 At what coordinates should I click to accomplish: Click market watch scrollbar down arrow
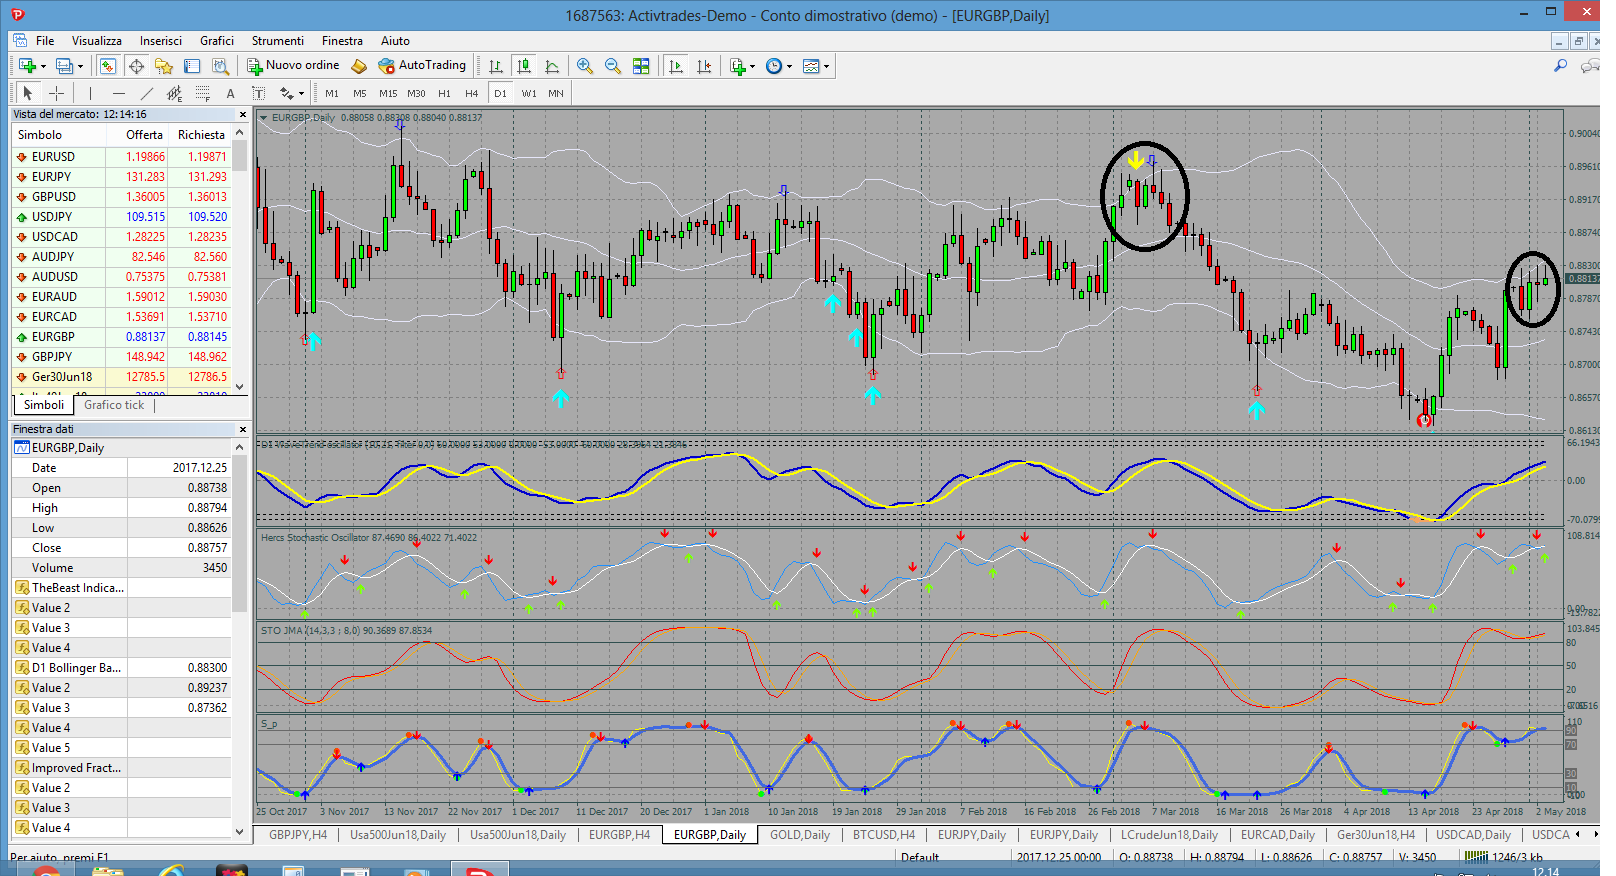[239, 386]
